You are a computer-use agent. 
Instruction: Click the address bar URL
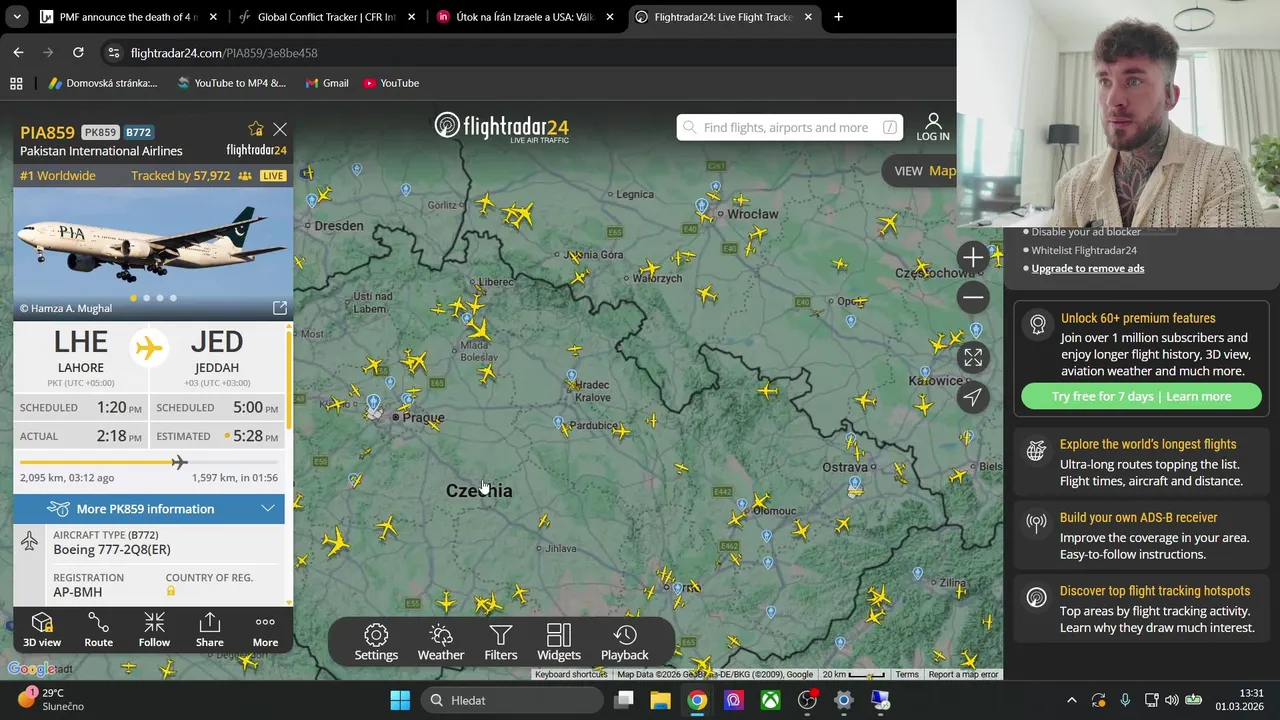point(224,53)
